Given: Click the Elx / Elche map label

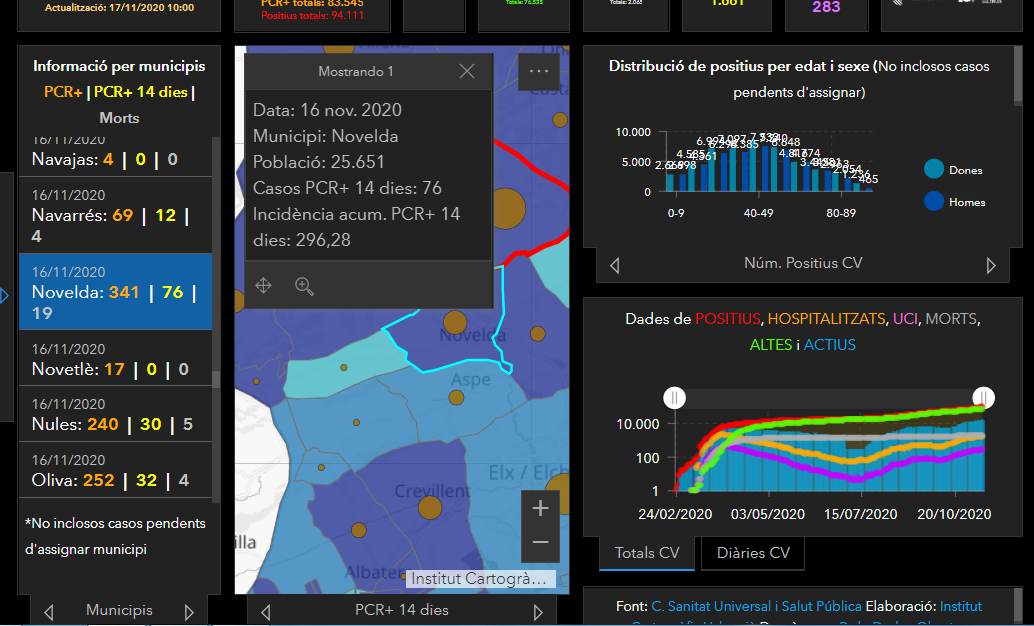Looking at the screenshot, I should tap(528, 473).
